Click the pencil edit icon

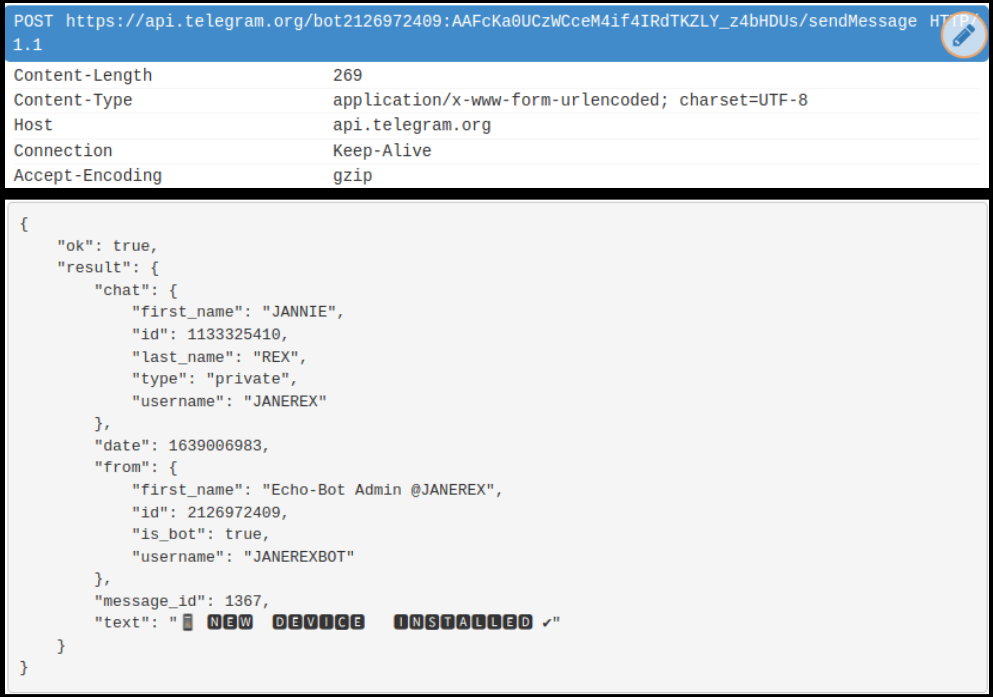[963, 36]
